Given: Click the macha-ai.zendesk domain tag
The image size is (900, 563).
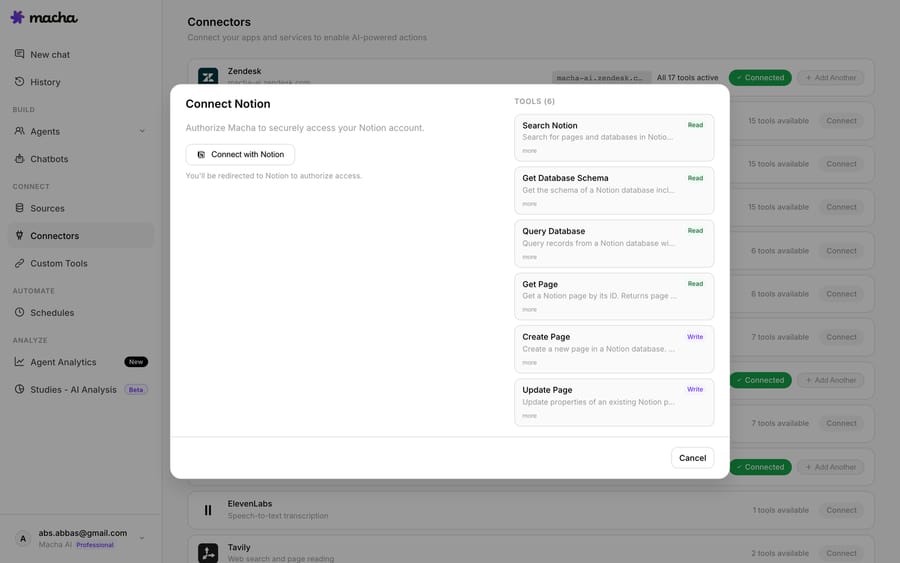Looking at the screenshot, I should (x=602, y=77).
